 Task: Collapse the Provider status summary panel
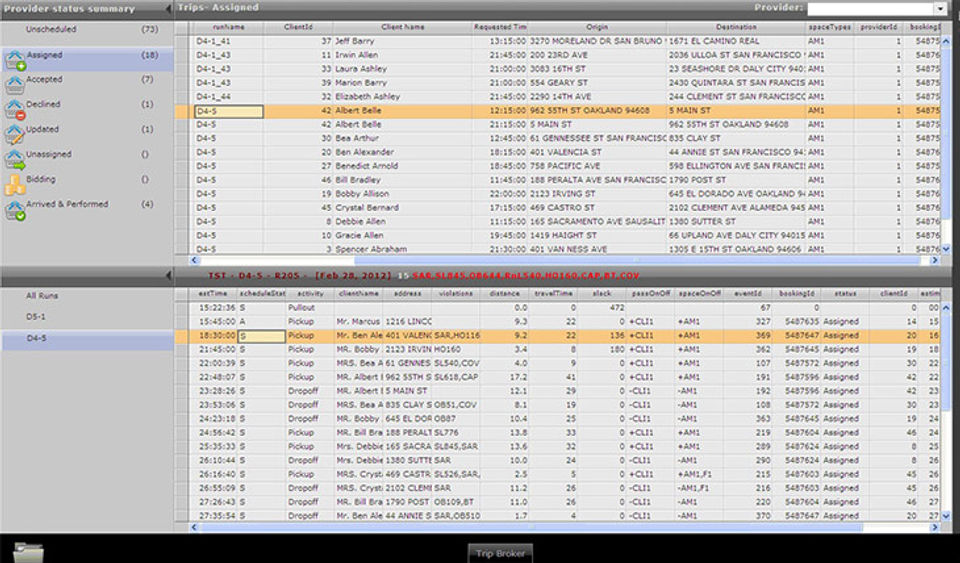tap(168, 9)
